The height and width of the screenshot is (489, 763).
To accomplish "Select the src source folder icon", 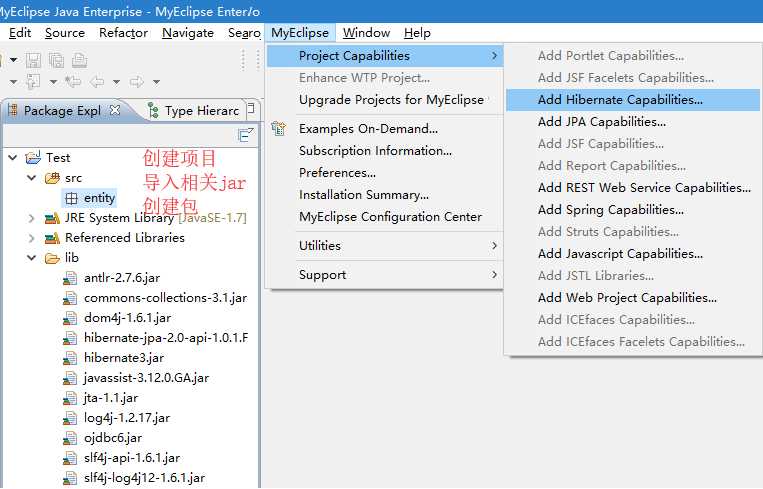I will tap(52, 178).
